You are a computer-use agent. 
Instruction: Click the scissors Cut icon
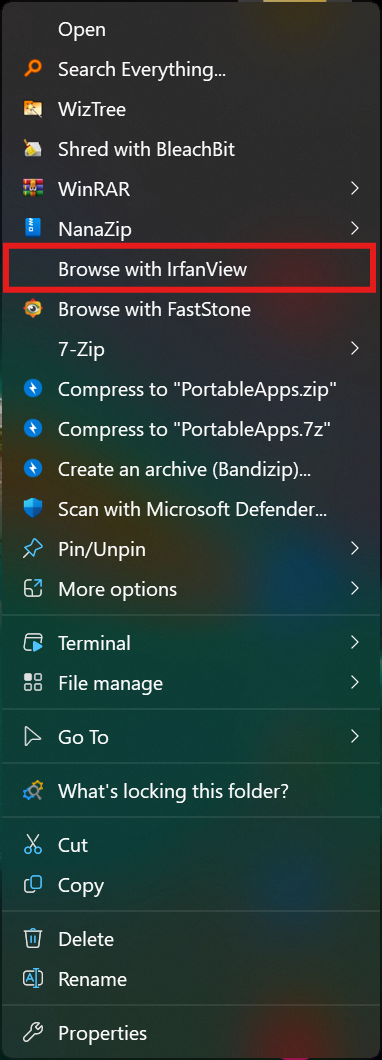click(x=32, y=844)
